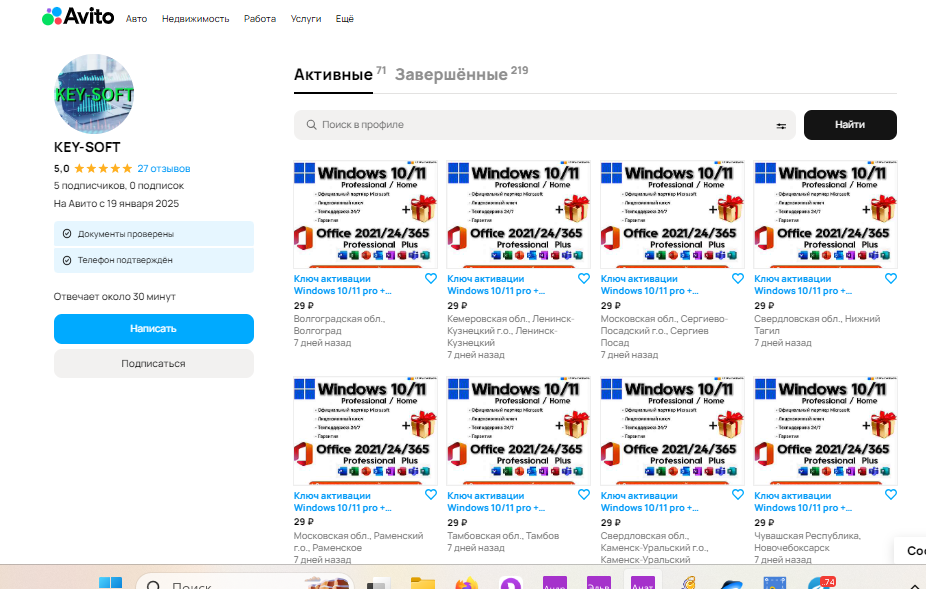Click the Написать button
The height and width of the screenshot is (589, 926).
(x=154, y=328)
